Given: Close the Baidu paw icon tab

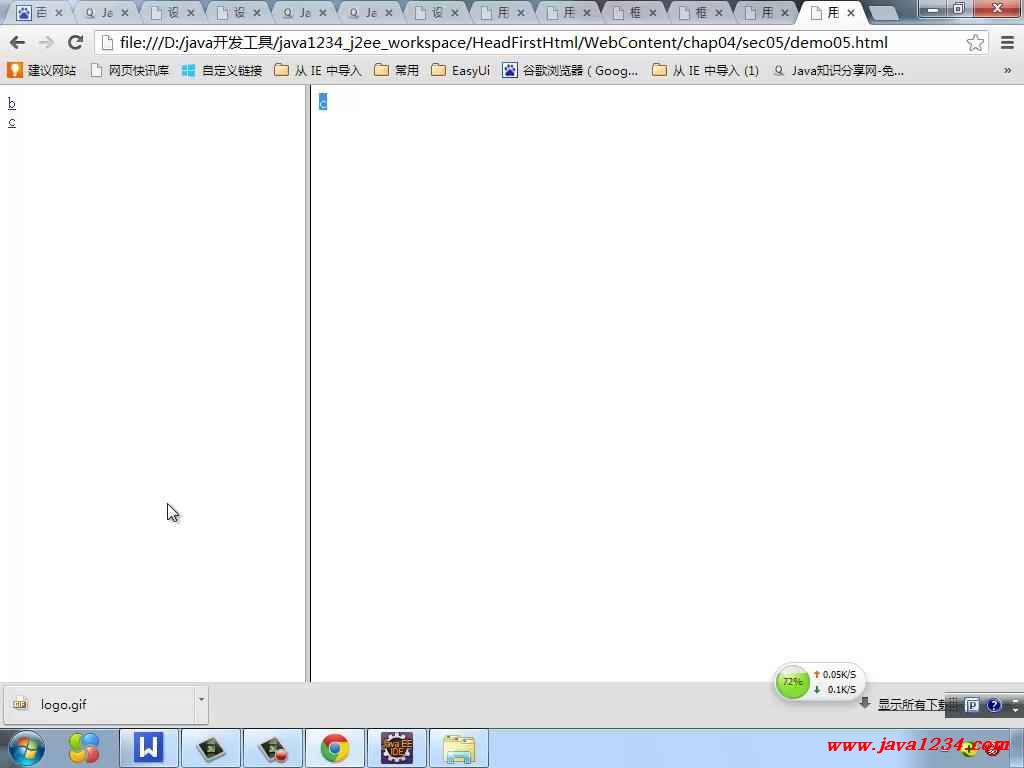Looking at the screenshot, I should click(59, 12).
